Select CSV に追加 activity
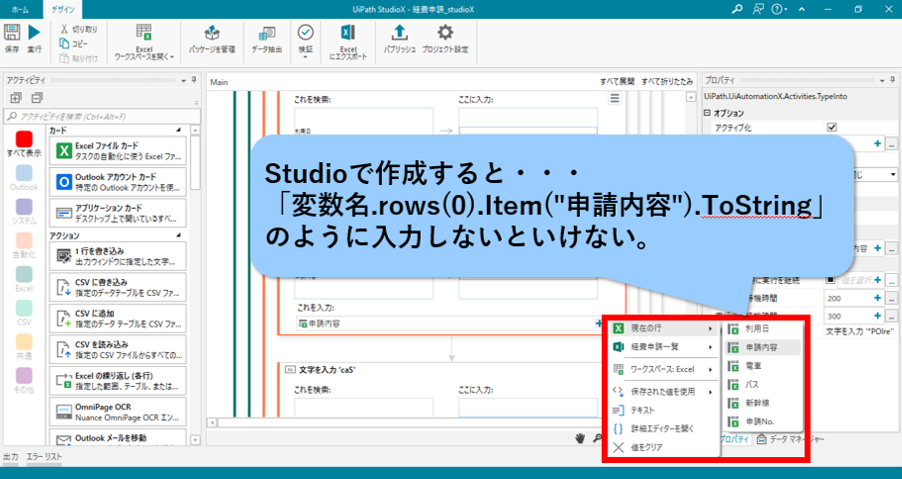 pos(118,319)
